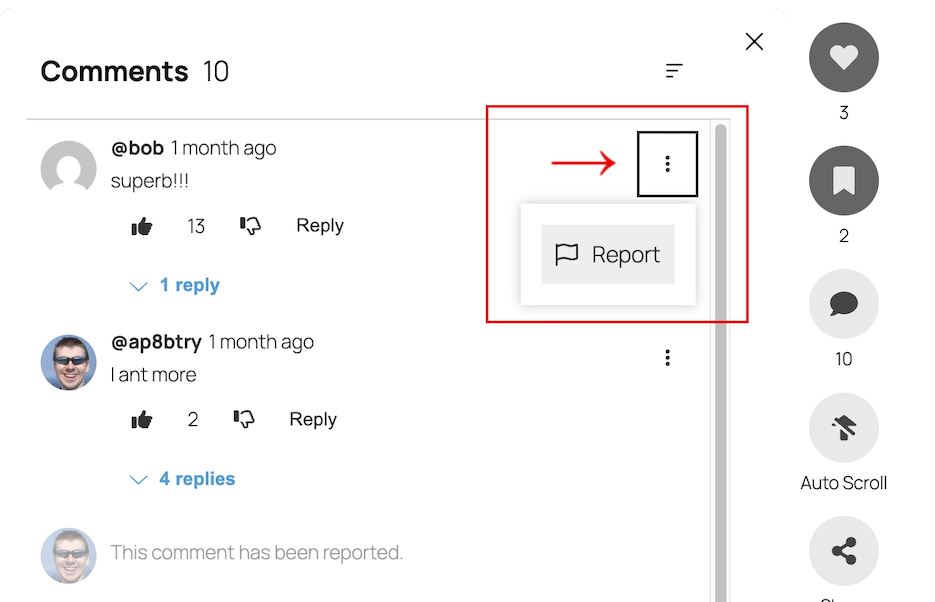Click the comments panel scrollbar
Viewport: 935px width, 602px height.
(720, 350)
